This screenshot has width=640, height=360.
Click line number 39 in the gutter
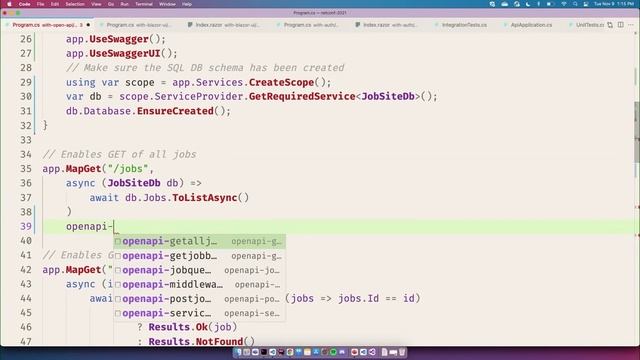(26, 226)
